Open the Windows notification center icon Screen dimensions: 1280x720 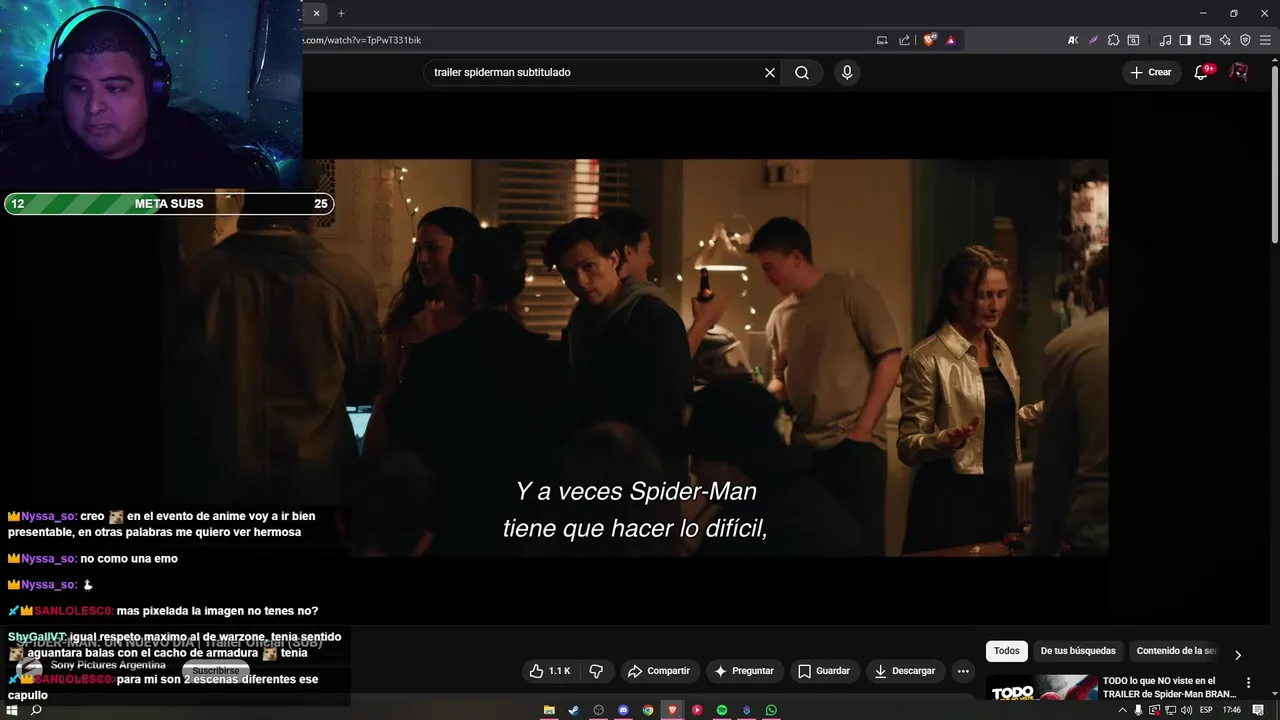[1258, 710]
